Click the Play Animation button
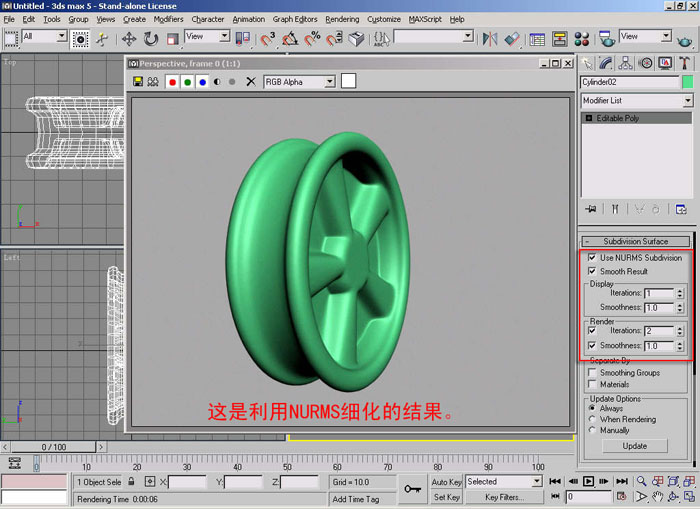700x509 pixels. 588,481
